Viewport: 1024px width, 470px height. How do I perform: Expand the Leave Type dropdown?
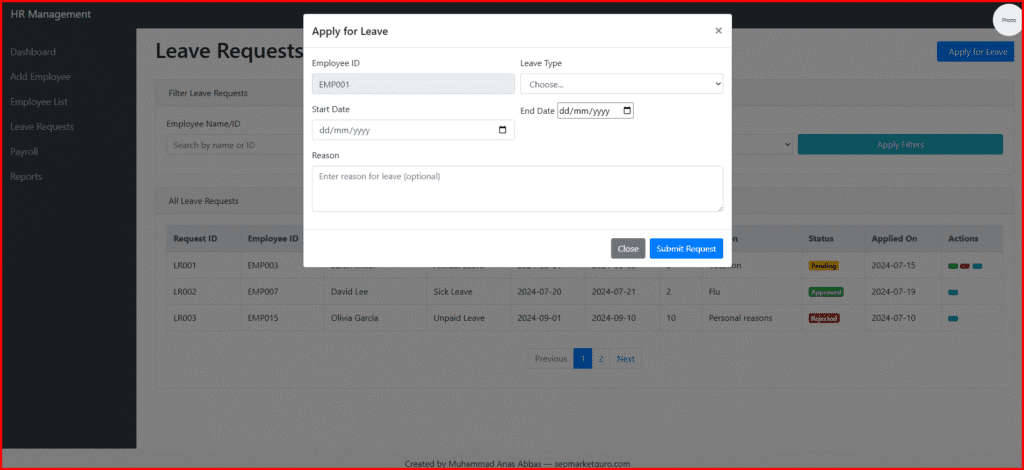point(620,84)
